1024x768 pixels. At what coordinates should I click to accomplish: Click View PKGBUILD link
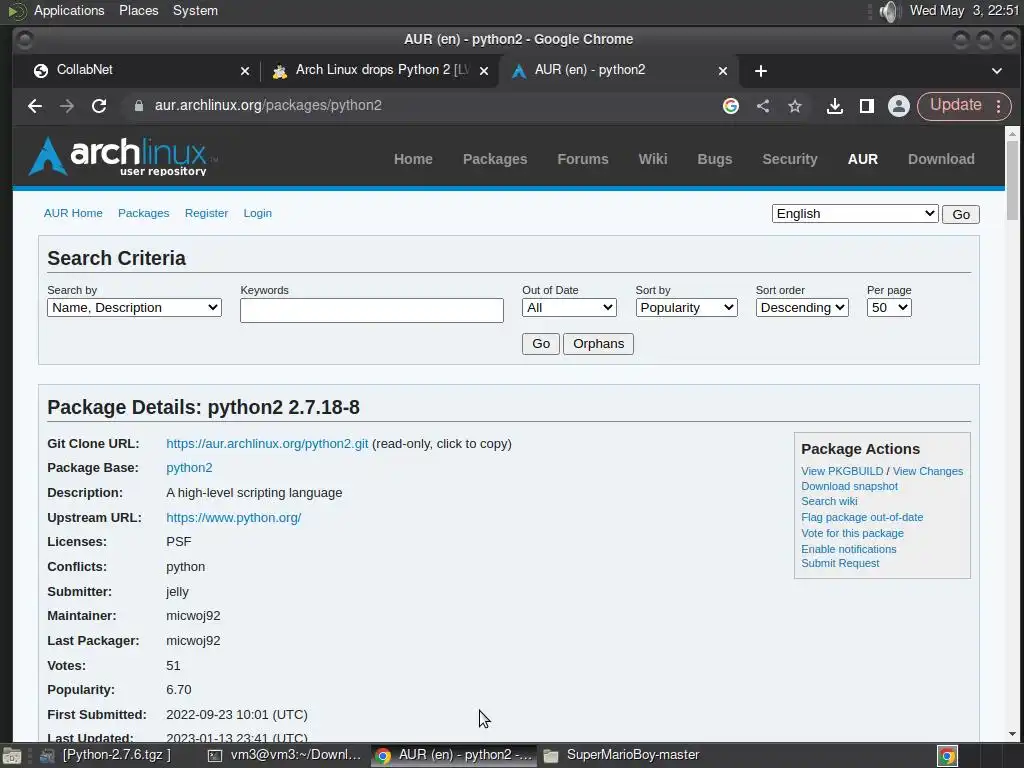click(x=842, y=471)
